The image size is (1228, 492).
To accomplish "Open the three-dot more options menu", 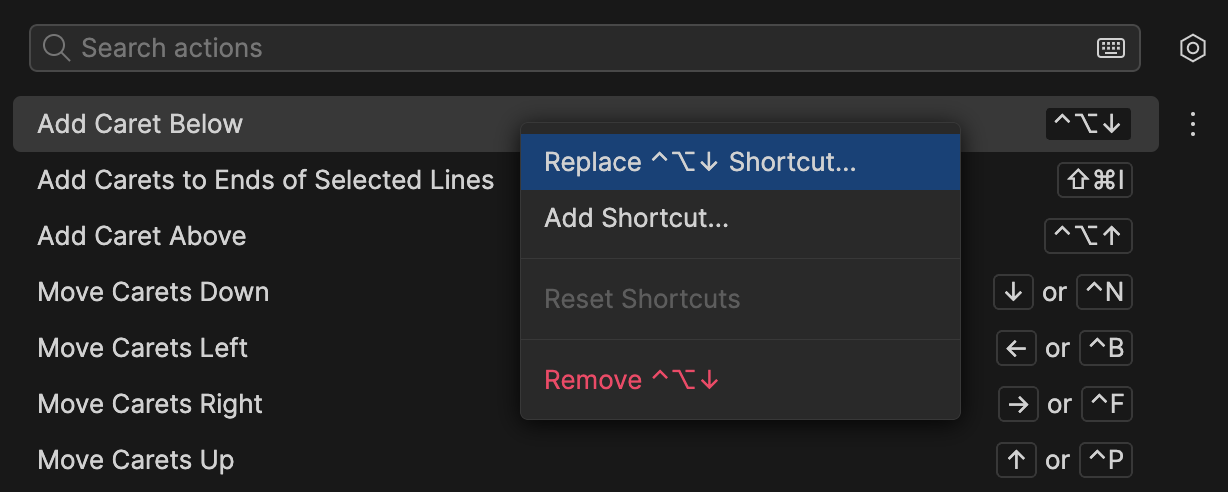I will point(1192,124).
